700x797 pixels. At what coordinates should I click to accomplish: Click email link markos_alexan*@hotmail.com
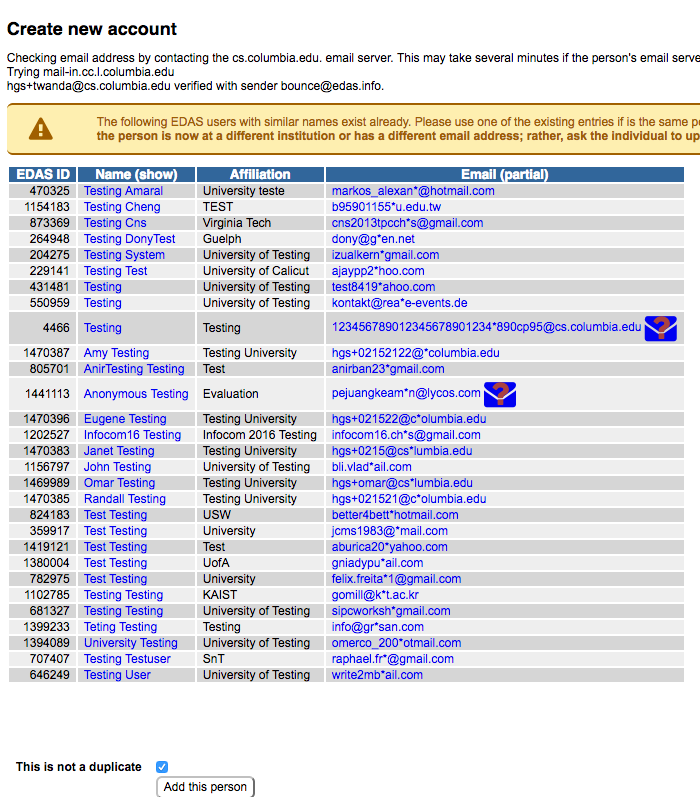coord(413,191)
